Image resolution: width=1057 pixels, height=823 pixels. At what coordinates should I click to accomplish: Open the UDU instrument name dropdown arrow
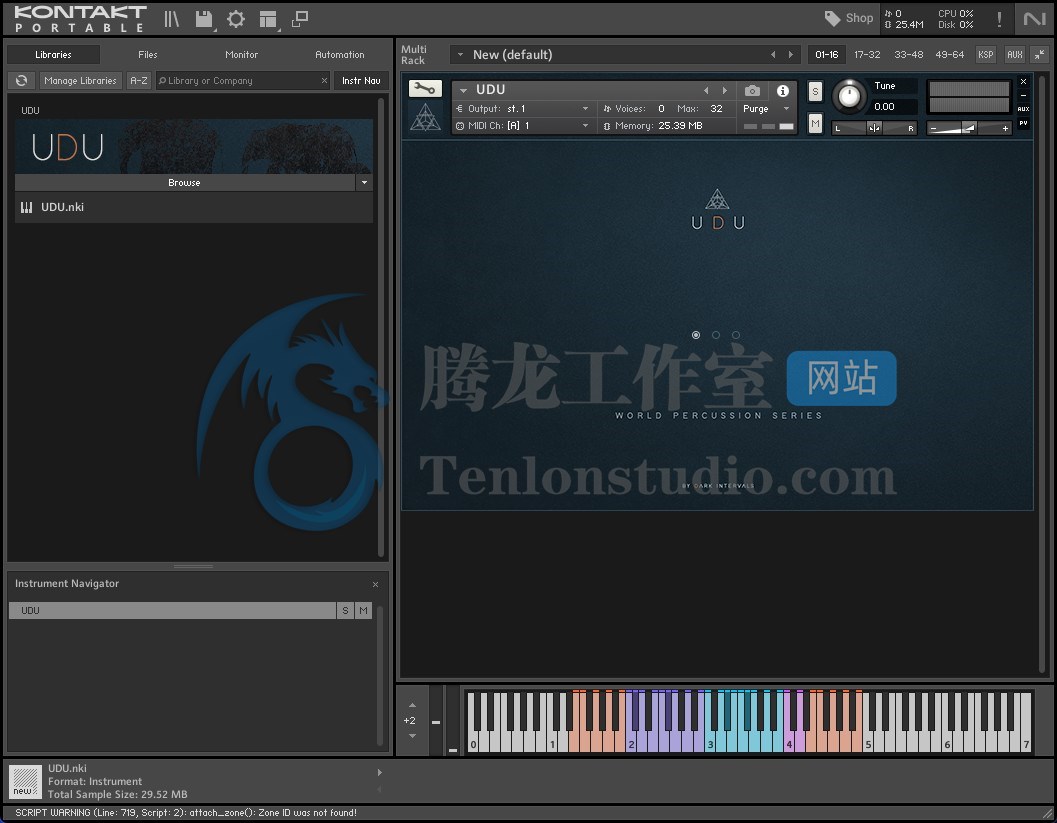point(463,90)
